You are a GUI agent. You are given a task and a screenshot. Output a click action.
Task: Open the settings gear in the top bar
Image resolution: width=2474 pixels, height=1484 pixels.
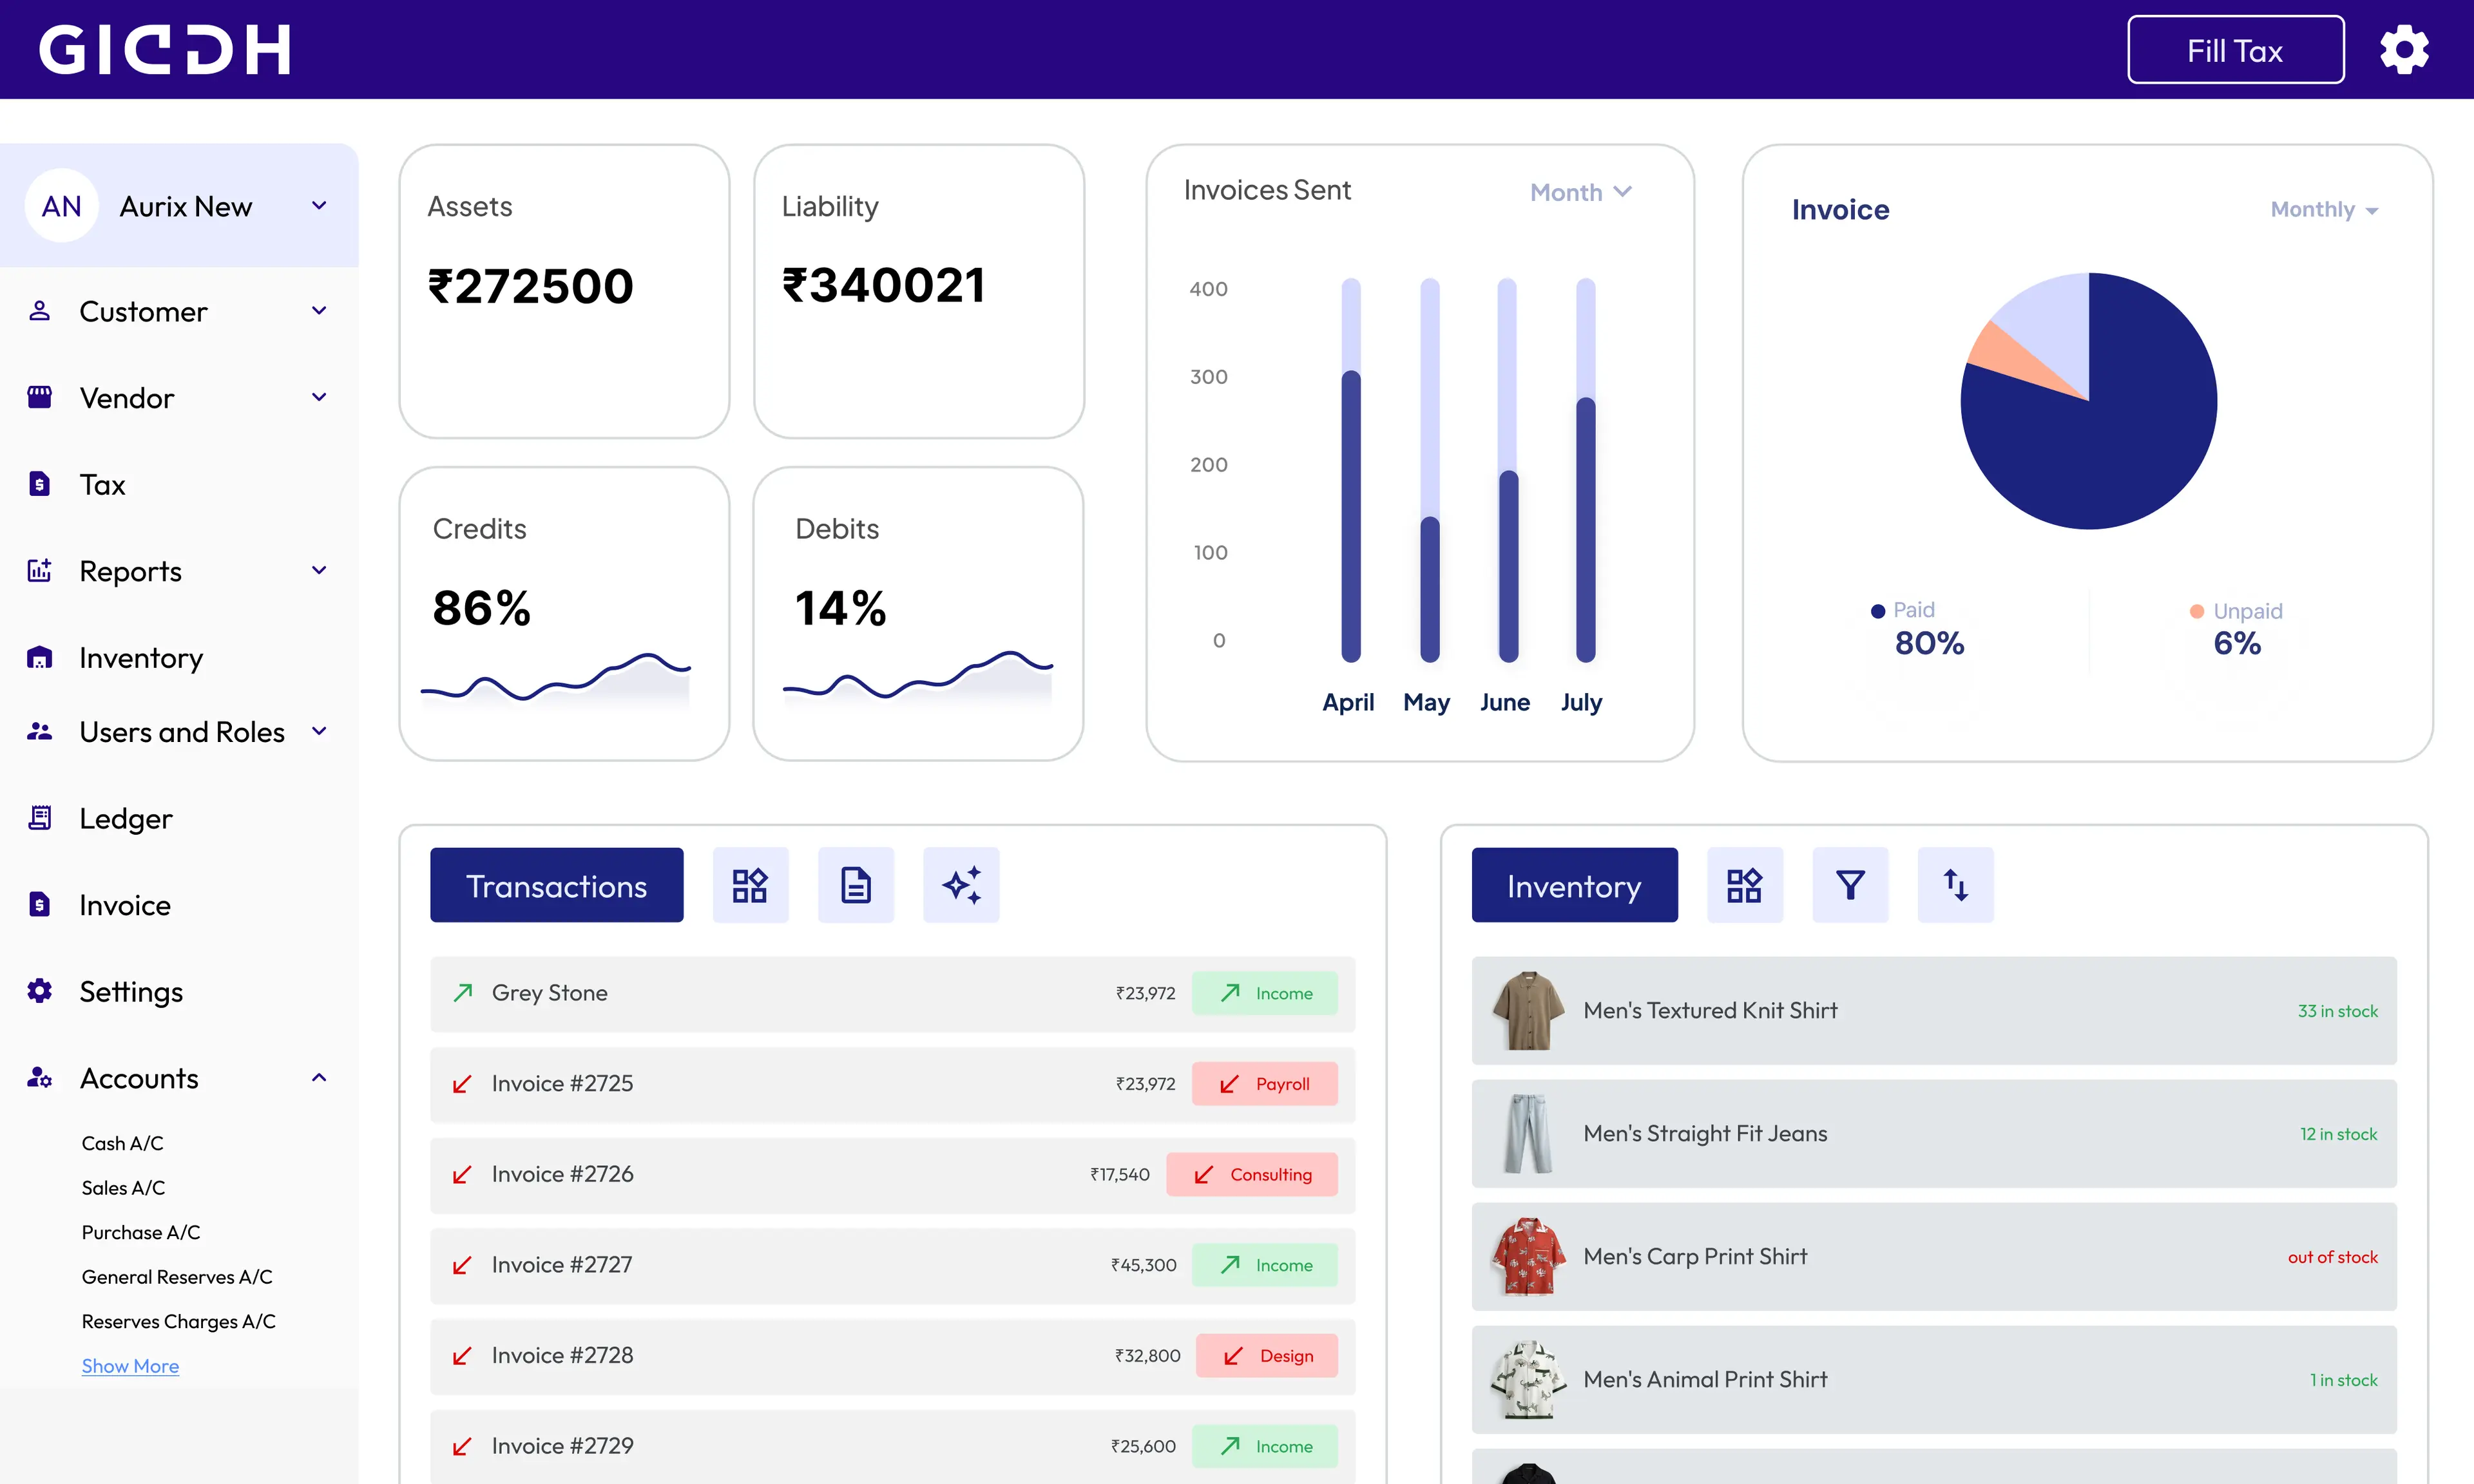pyautogui.click(x=2404, y=48)
